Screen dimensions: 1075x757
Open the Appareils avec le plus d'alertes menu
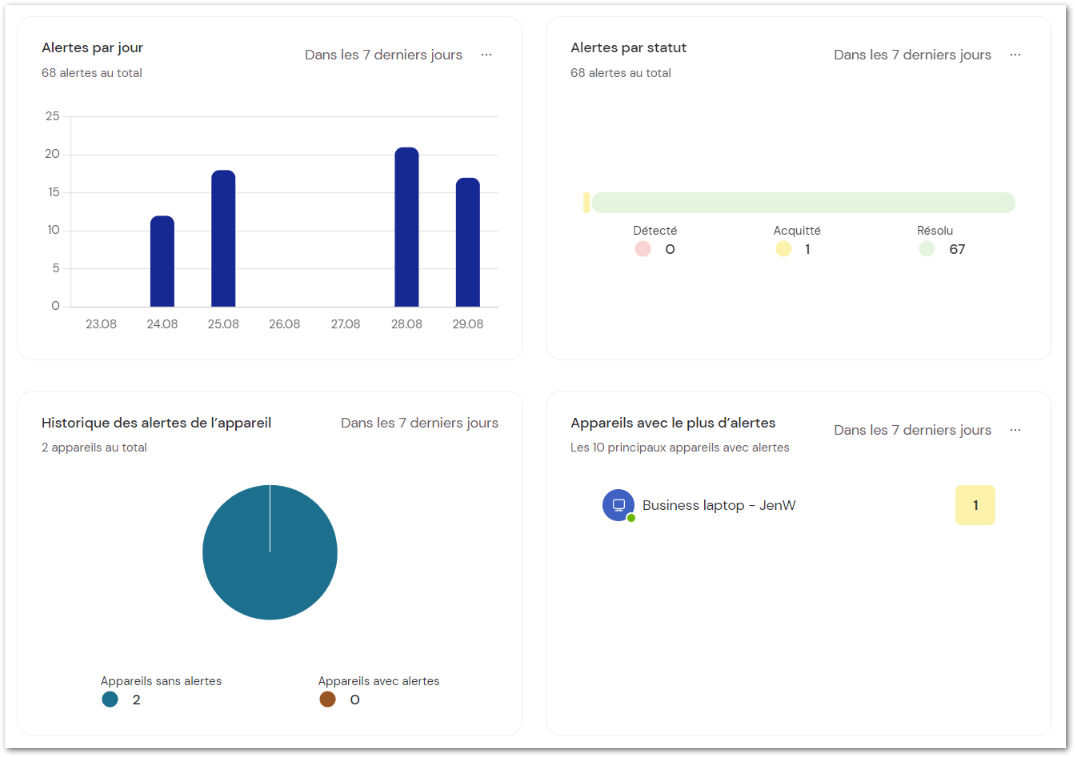click(1015, 430)
